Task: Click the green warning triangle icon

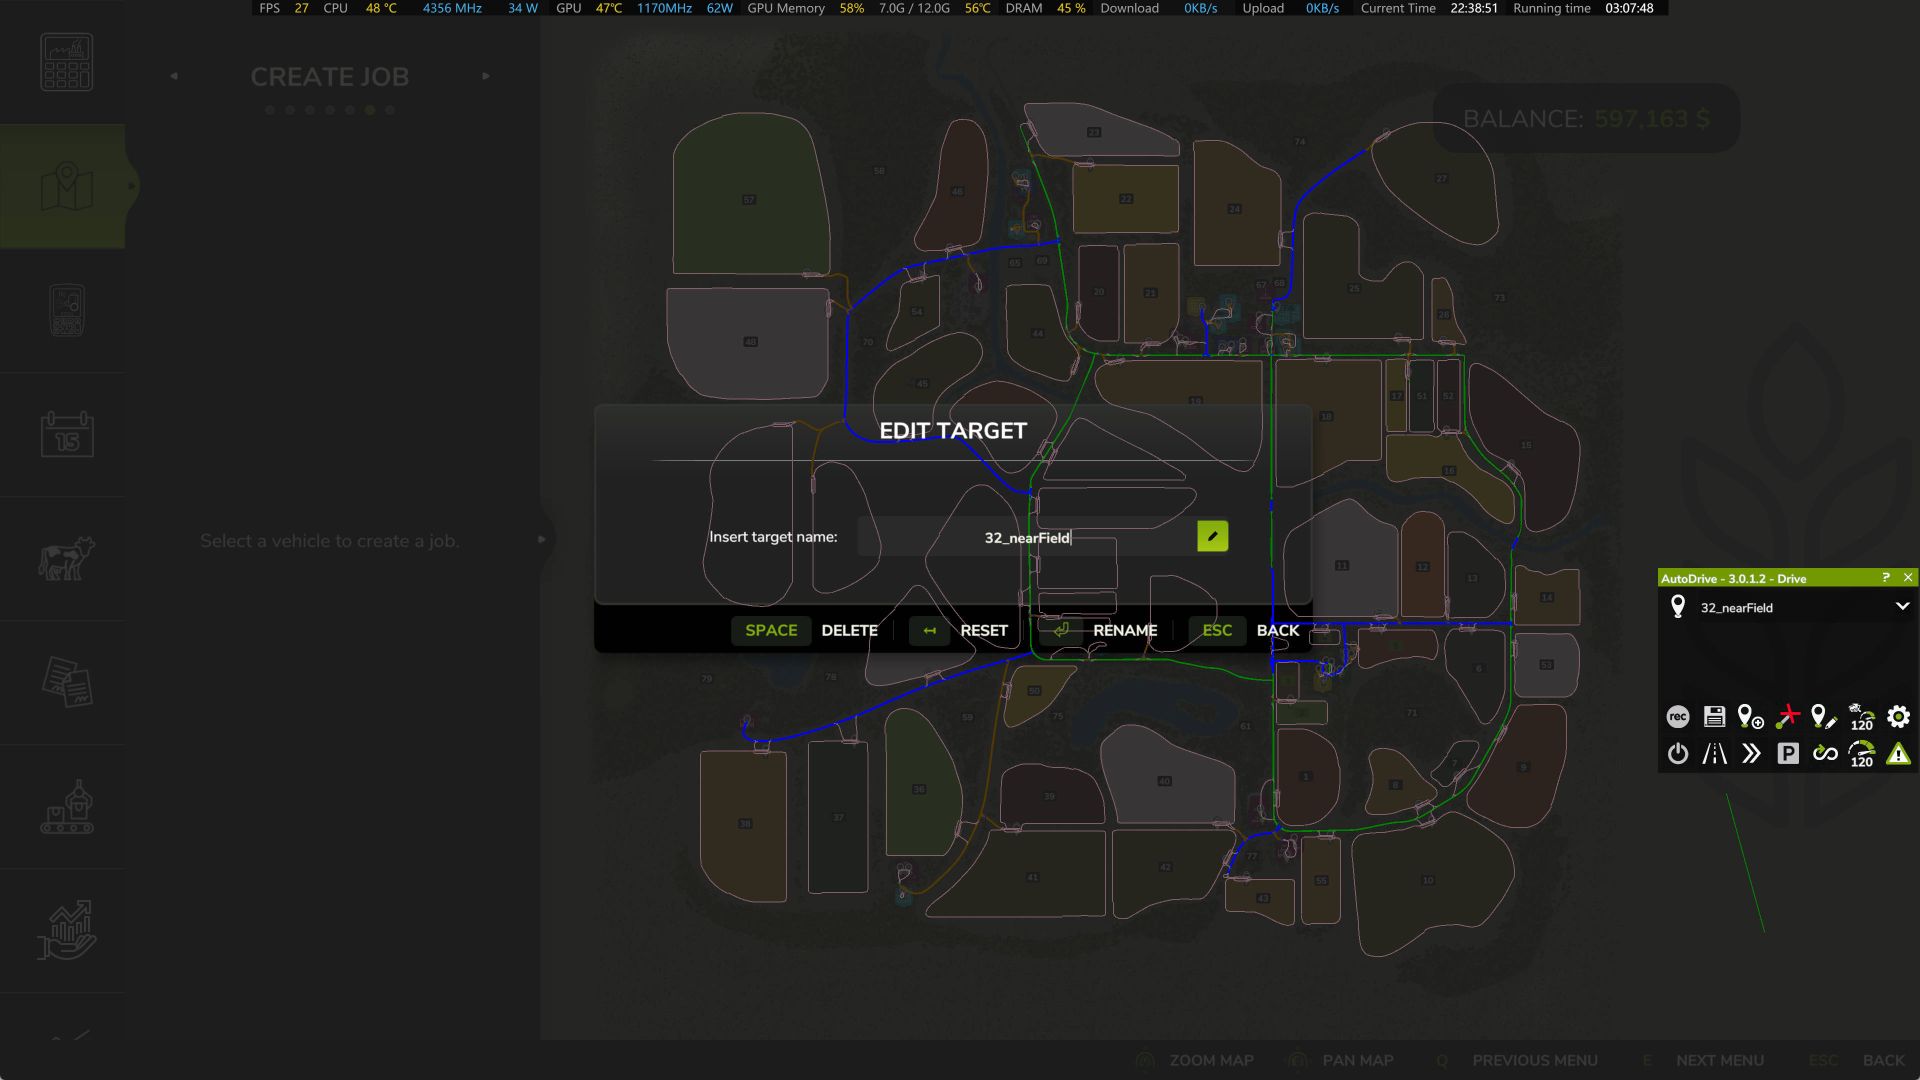Action: click(1898, 754)
